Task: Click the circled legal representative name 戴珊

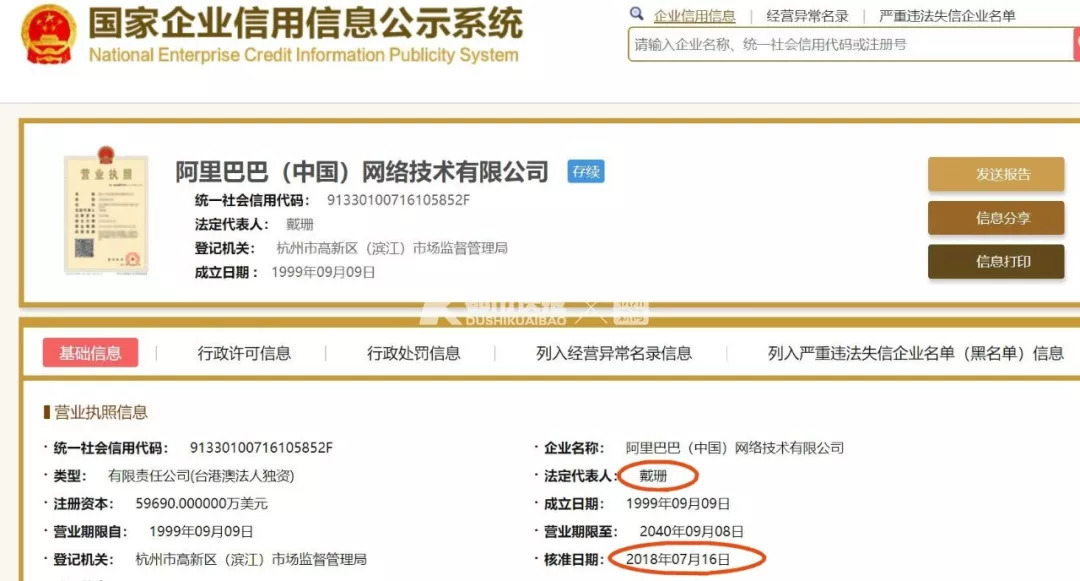Action: 654,475
